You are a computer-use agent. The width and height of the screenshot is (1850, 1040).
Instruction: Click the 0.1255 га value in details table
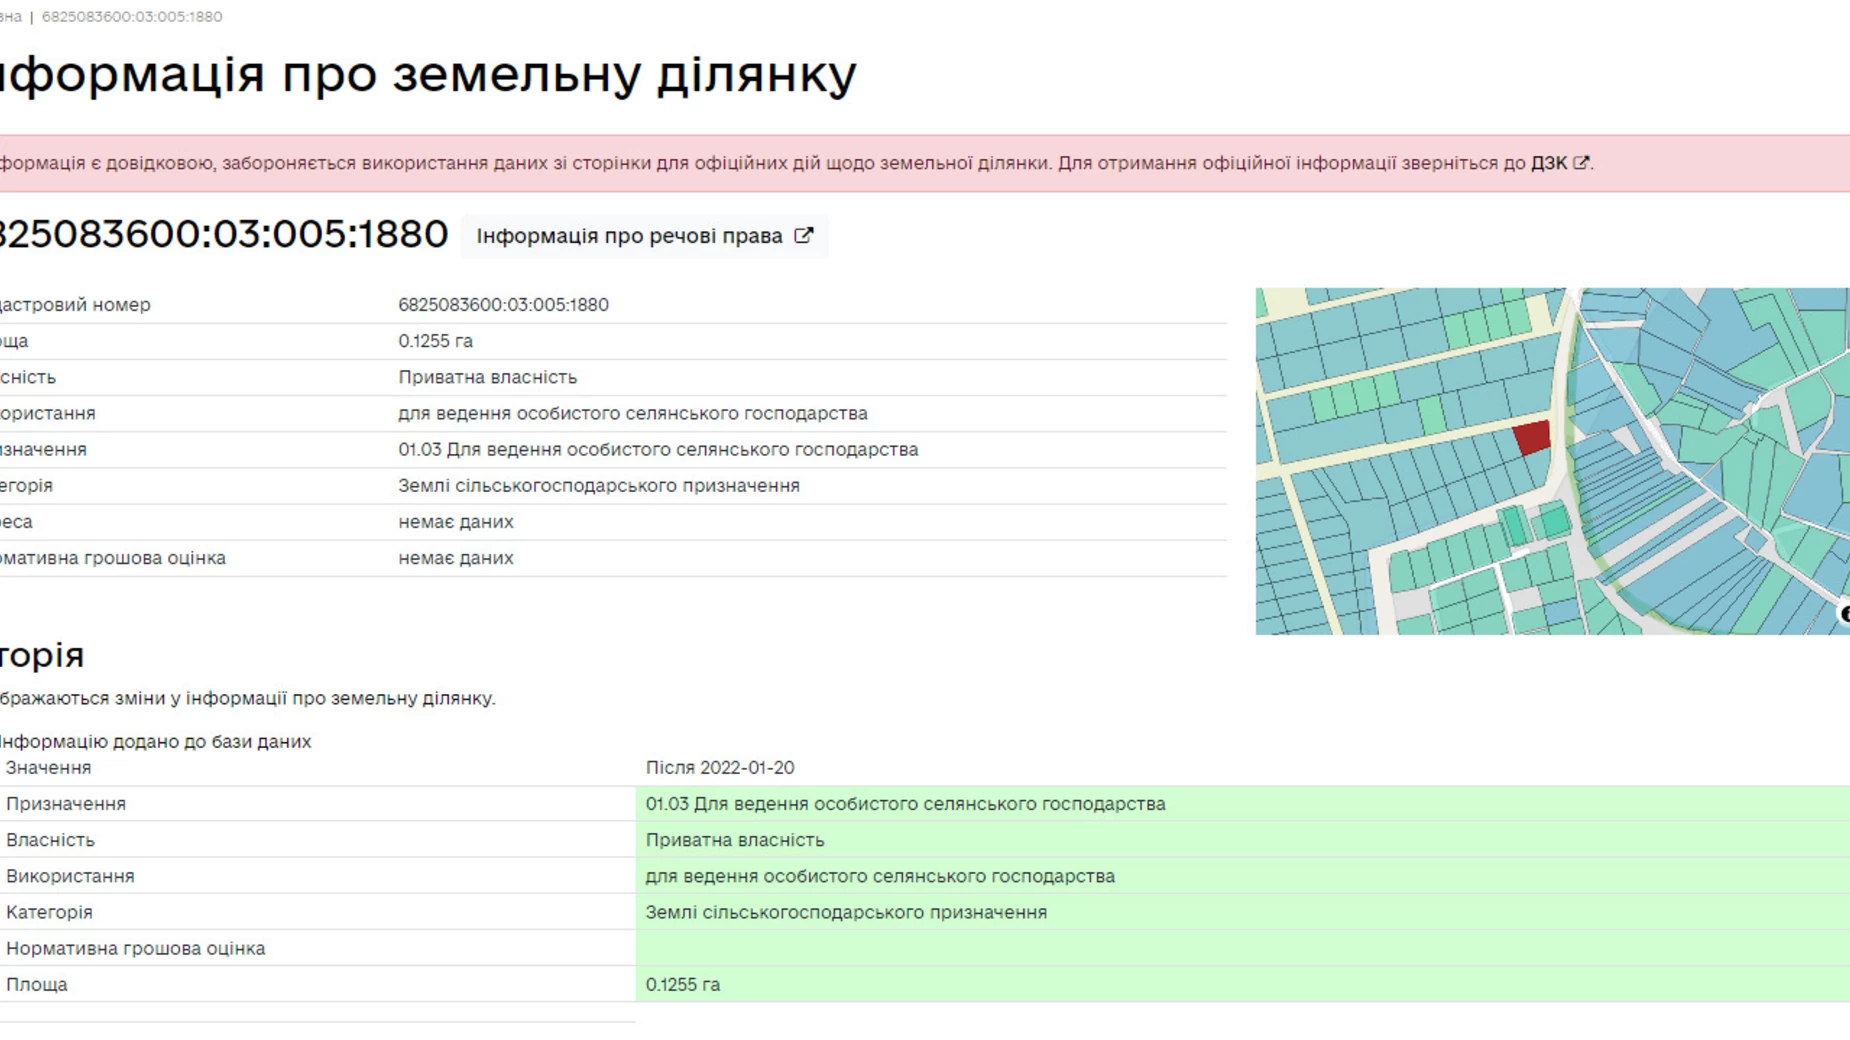tap(435, 341)
